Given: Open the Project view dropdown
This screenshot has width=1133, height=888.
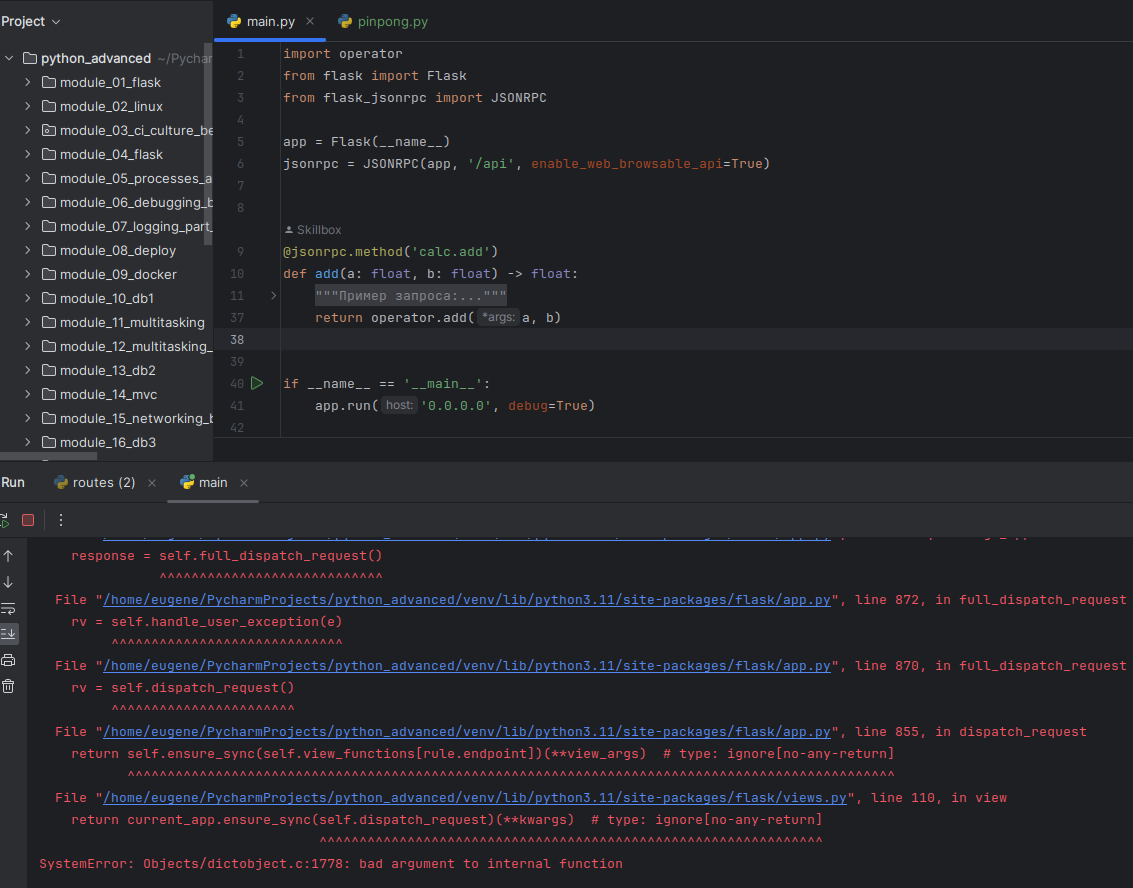Looking at the screenshot, I should (x=30, y=22).
